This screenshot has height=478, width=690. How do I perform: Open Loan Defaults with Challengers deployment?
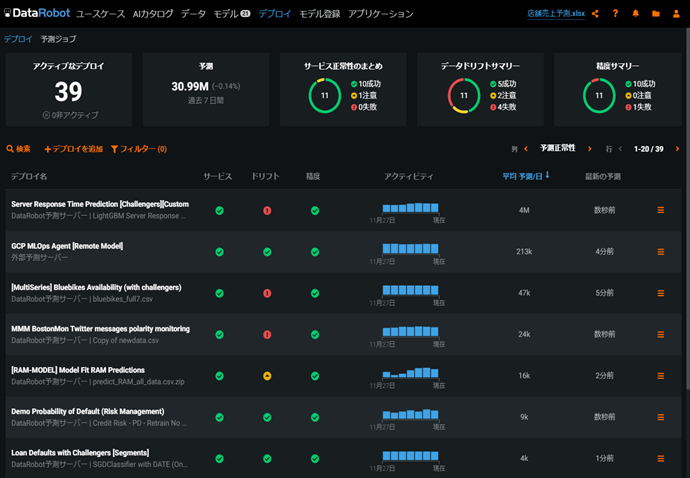tap(80, 453)
